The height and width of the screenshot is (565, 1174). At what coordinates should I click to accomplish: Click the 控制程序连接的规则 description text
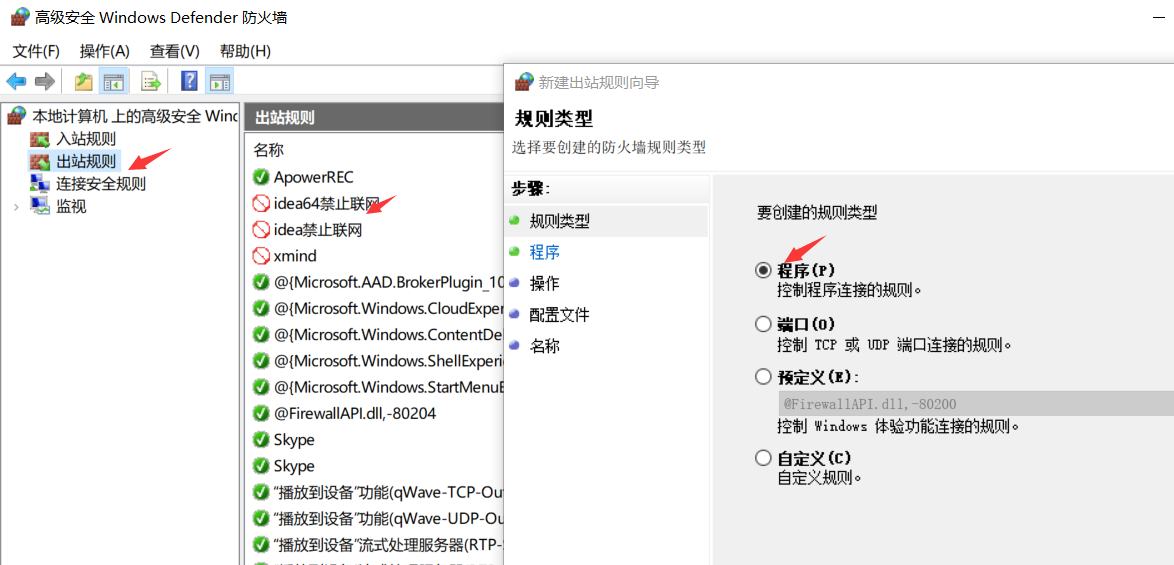pos(849,289)
